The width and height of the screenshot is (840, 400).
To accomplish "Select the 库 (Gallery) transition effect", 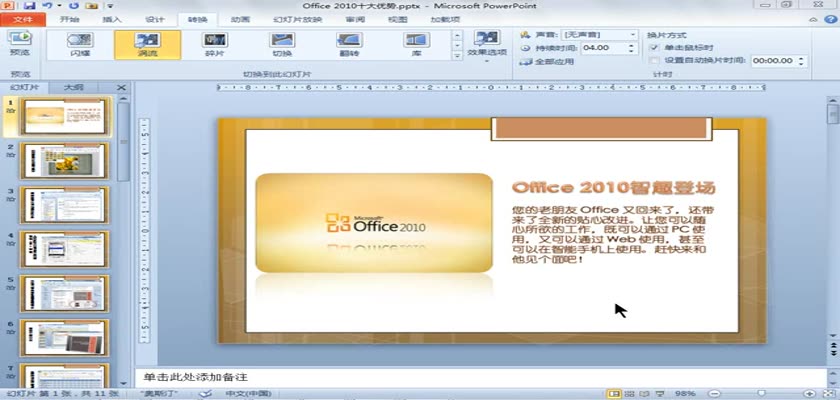I will coord(416,45).
